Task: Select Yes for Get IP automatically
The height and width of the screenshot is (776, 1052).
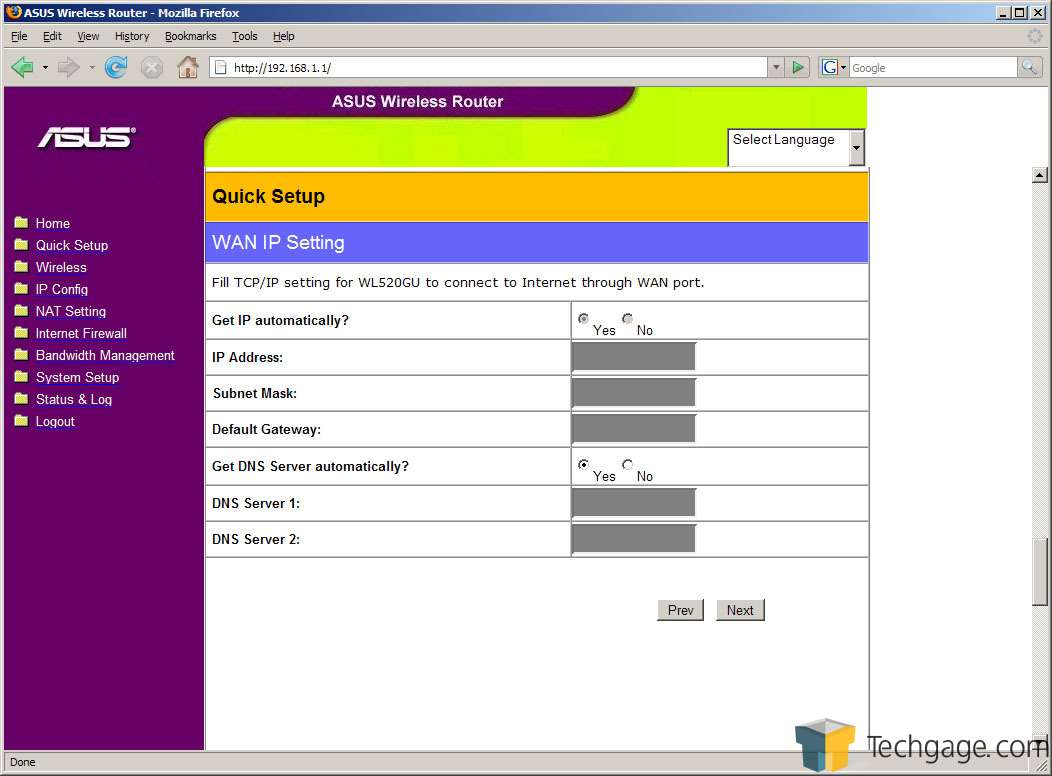Action: pyautogui.click(x=584, y=319)
